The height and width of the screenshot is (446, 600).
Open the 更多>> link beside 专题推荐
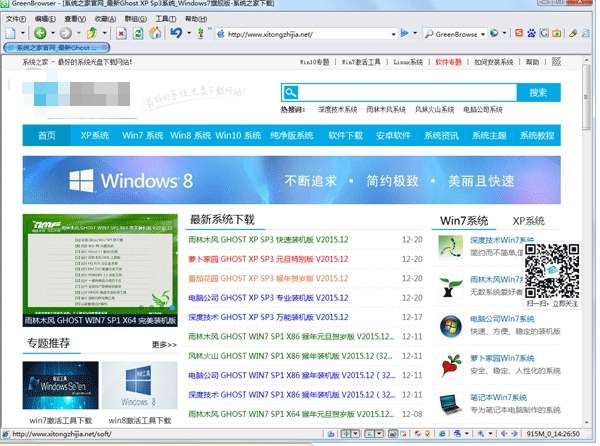164,345
